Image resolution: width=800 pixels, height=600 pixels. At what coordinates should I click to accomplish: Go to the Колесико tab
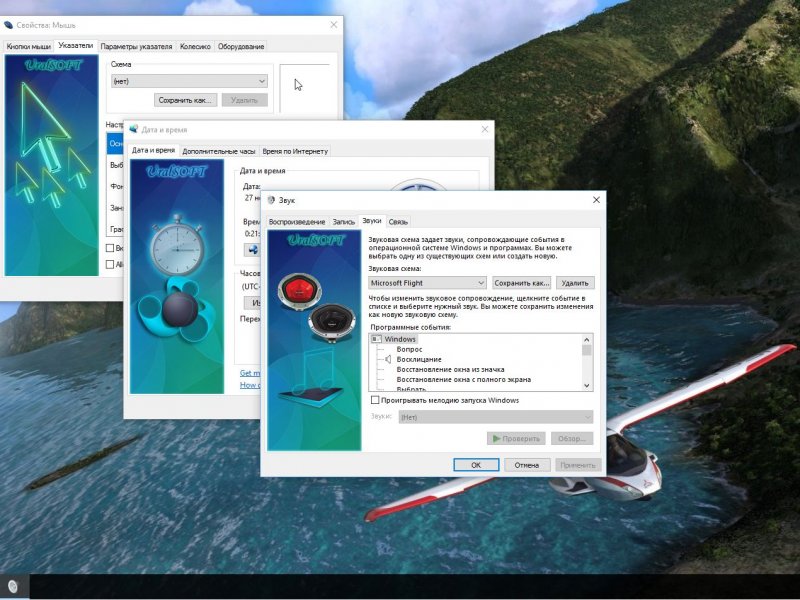pos(195,46)
